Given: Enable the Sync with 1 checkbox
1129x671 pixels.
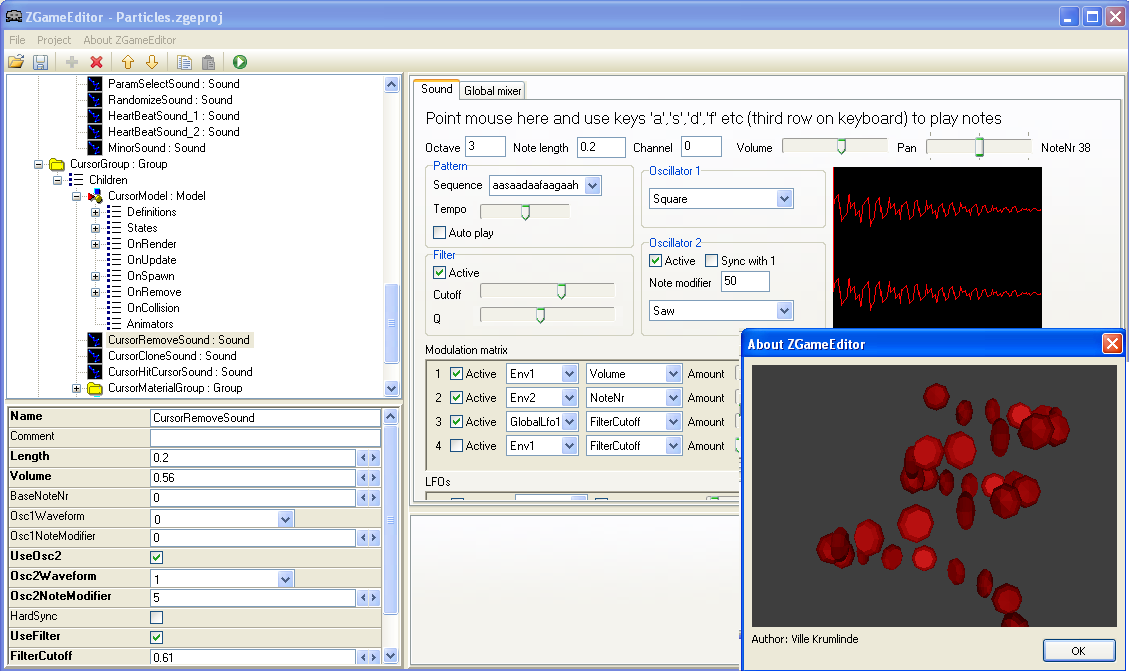Looking at the screenshot, I should pyautogui.click(x=711, y=261).
